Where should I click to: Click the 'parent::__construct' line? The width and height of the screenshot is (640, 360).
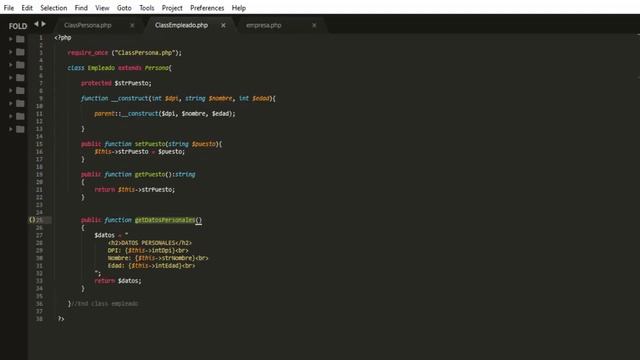[x=165, y=113]
